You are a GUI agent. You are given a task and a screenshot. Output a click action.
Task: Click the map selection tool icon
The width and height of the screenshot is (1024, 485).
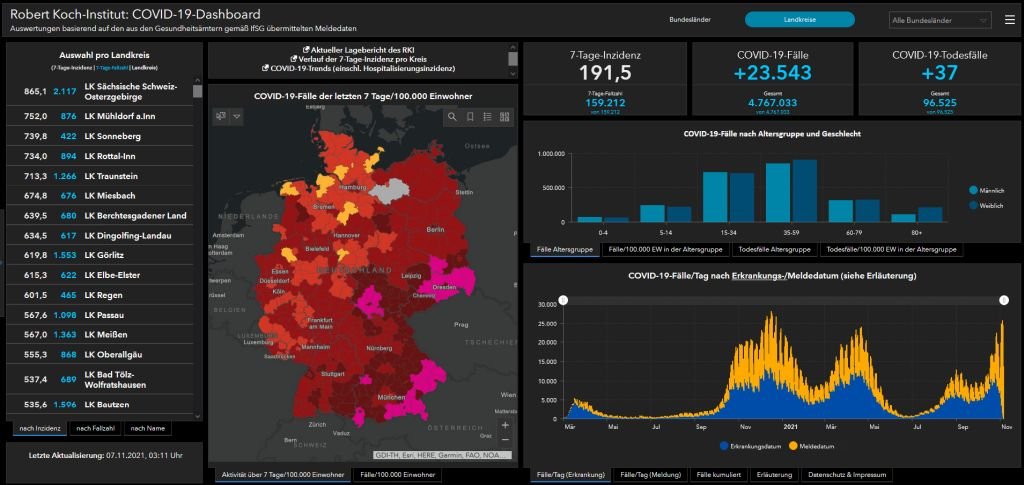pos(221,116)
